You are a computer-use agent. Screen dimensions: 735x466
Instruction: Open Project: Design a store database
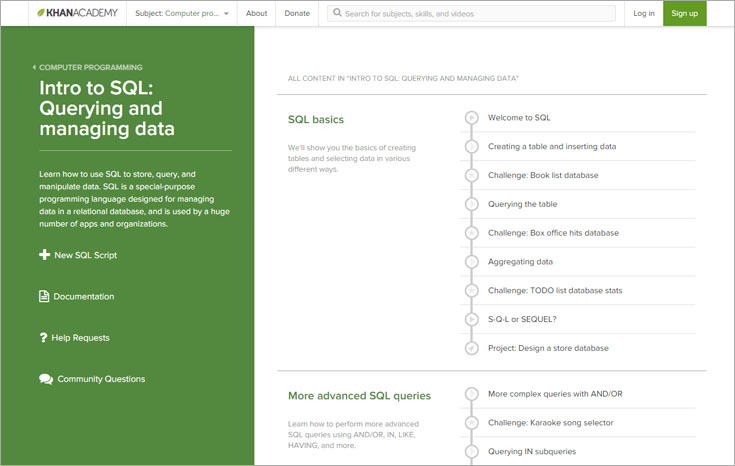[x=548, y=348]
